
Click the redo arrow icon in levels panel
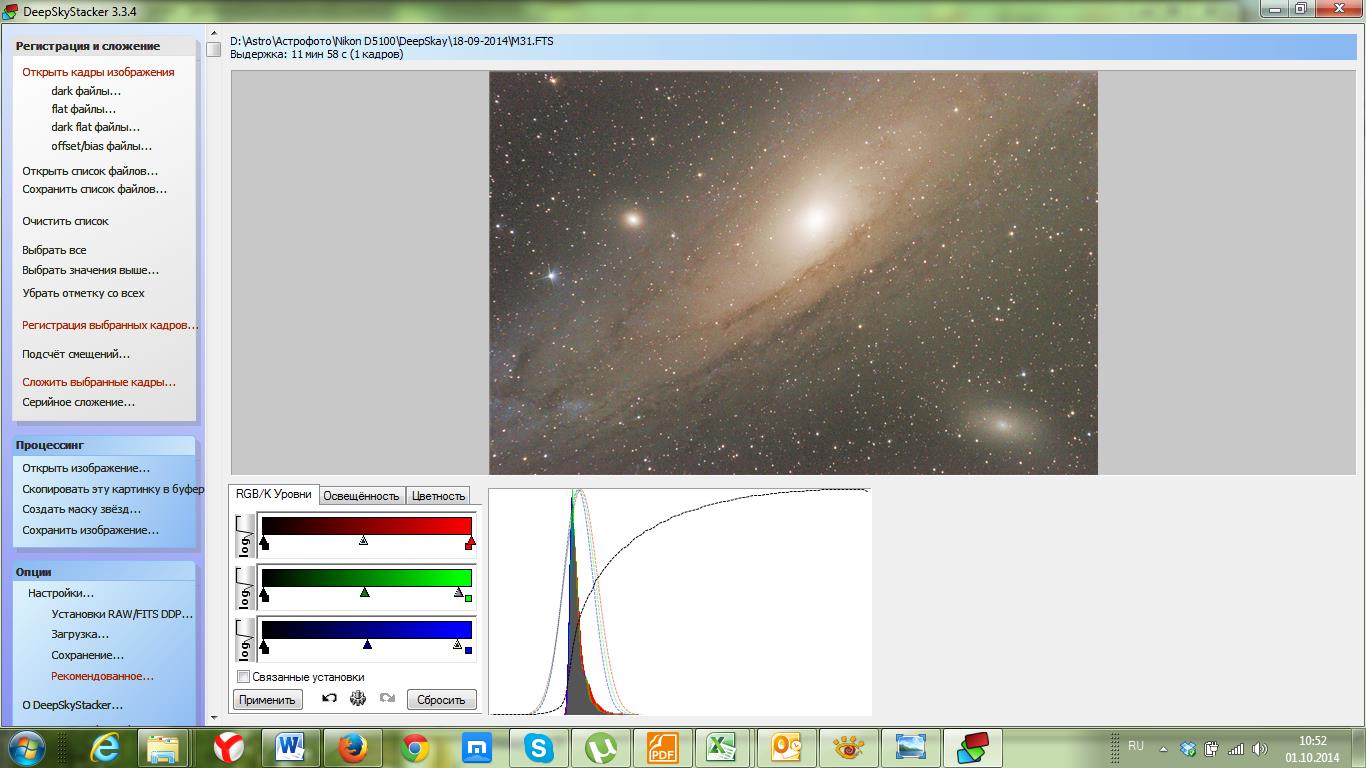[387, 699]
